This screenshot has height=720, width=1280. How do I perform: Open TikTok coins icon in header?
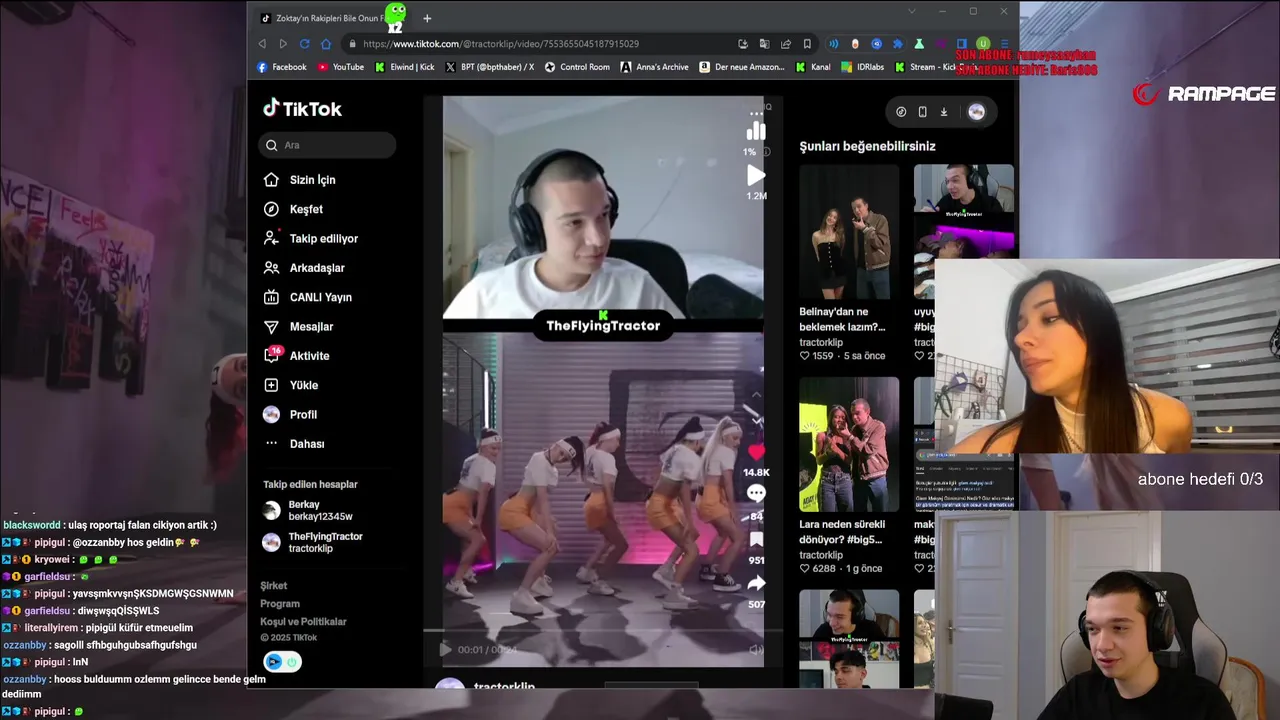[x=901, y=112]
